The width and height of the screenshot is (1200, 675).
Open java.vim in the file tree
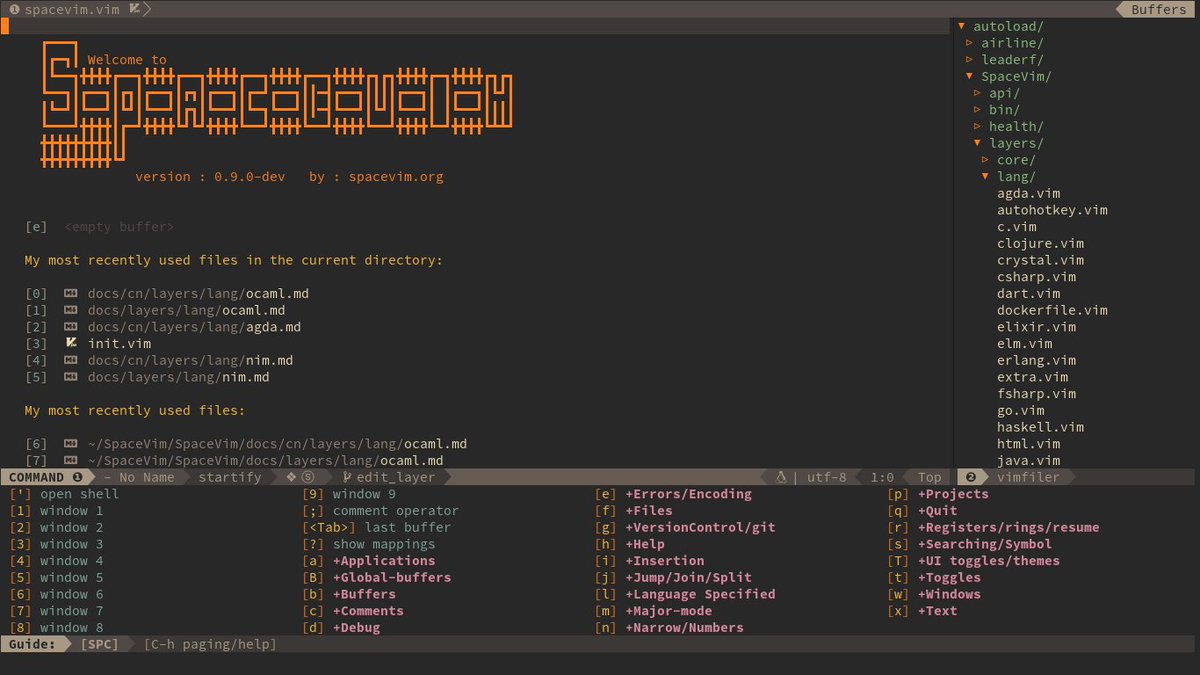tap(1028, 461)
